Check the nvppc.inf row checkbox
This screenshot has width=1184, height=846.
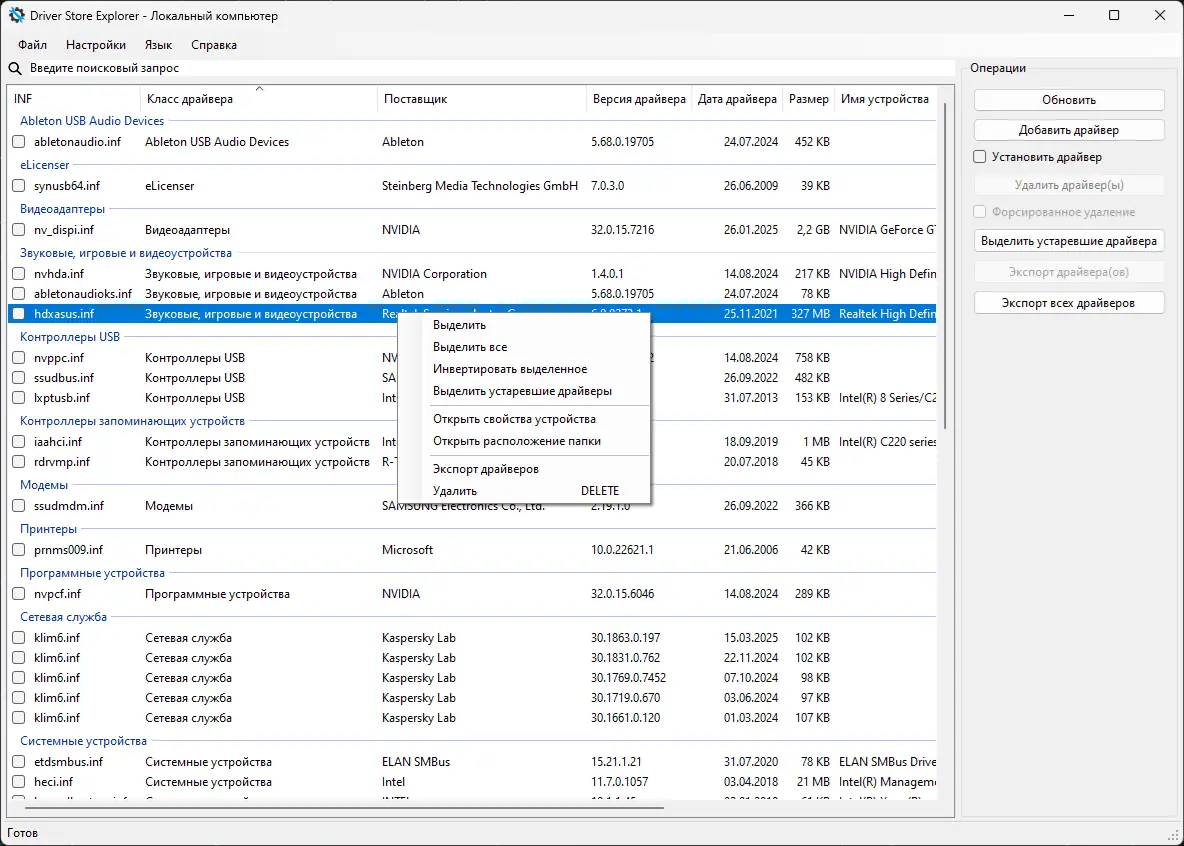tap(19, 357)
